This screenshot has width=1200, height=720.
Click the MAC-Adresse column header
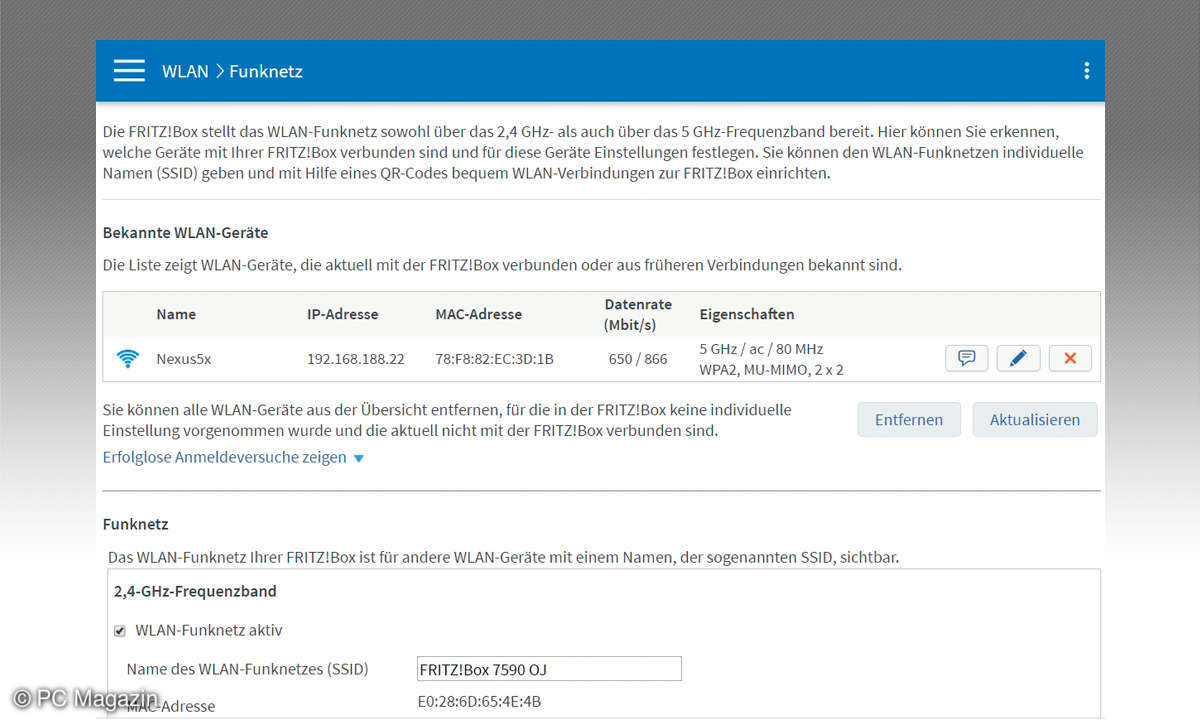[479, 314]
